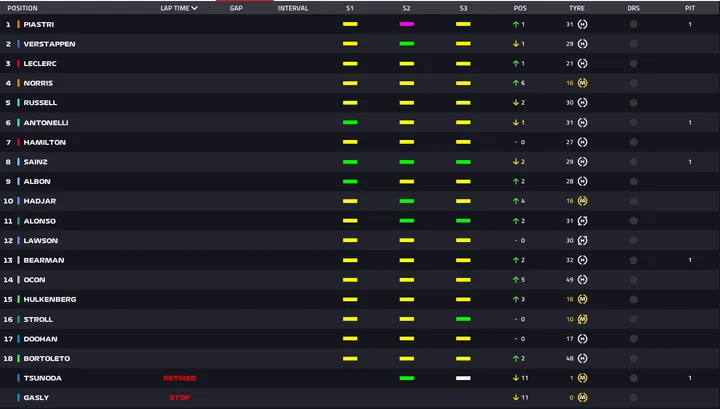
Task: Click Gasly's DRS indicator dot
Action: (633, 398)
